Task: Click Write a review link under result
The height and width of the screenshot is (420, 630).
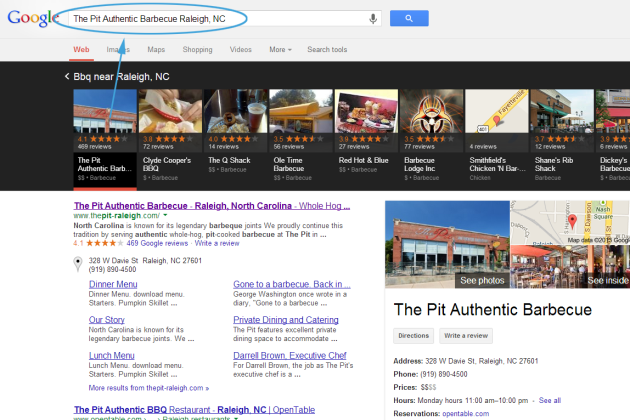Action: (x=217, y=243)
